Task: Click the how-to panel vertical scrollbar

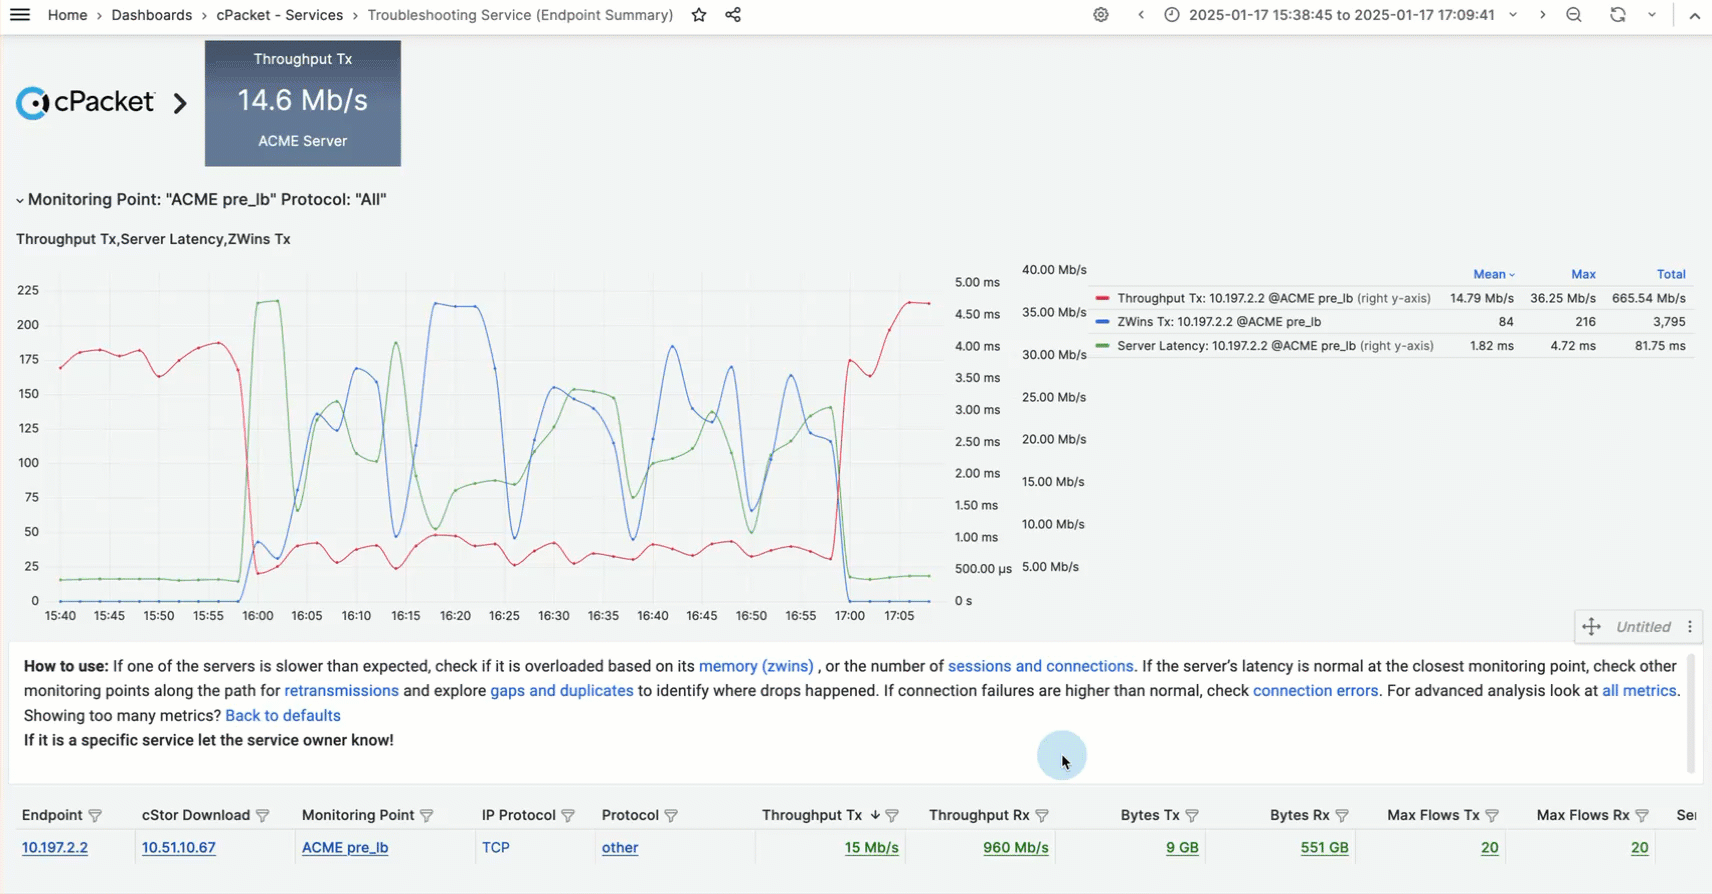Action: [x=1691, y=713]
